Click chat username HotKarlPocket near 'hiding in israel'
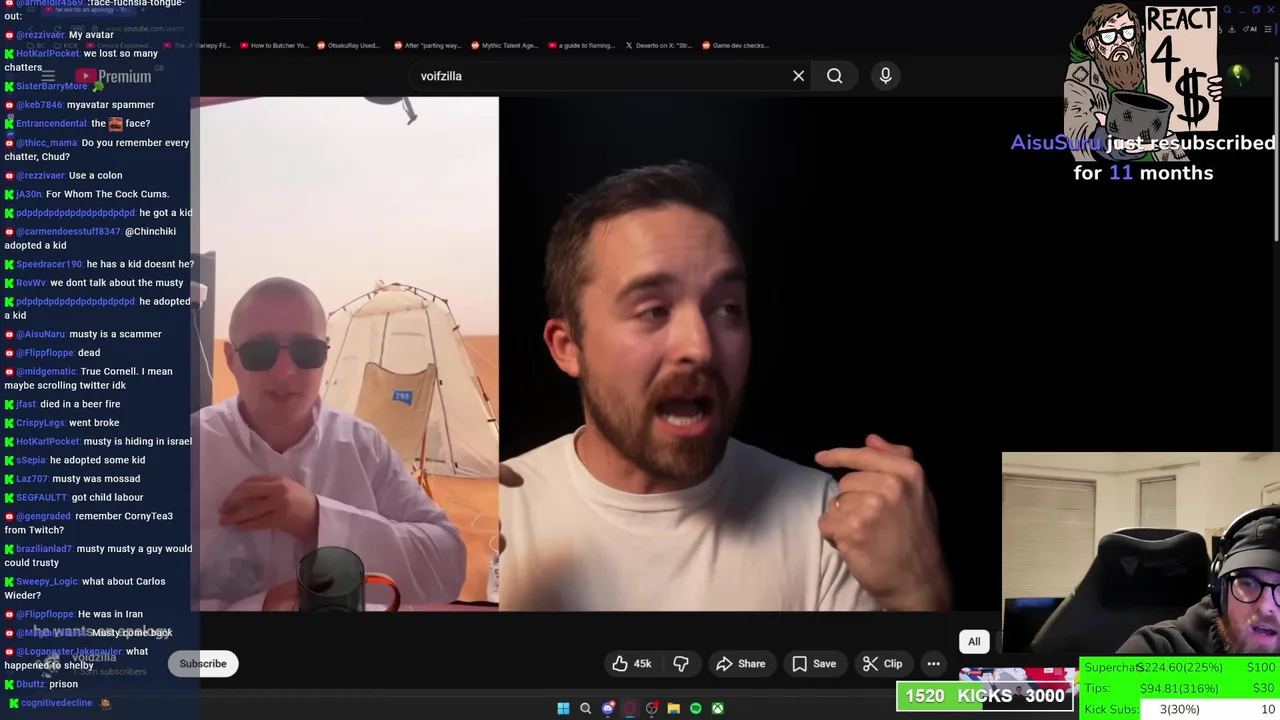Viewport: 1280px width, 720px height. click(x=47, y=441)
